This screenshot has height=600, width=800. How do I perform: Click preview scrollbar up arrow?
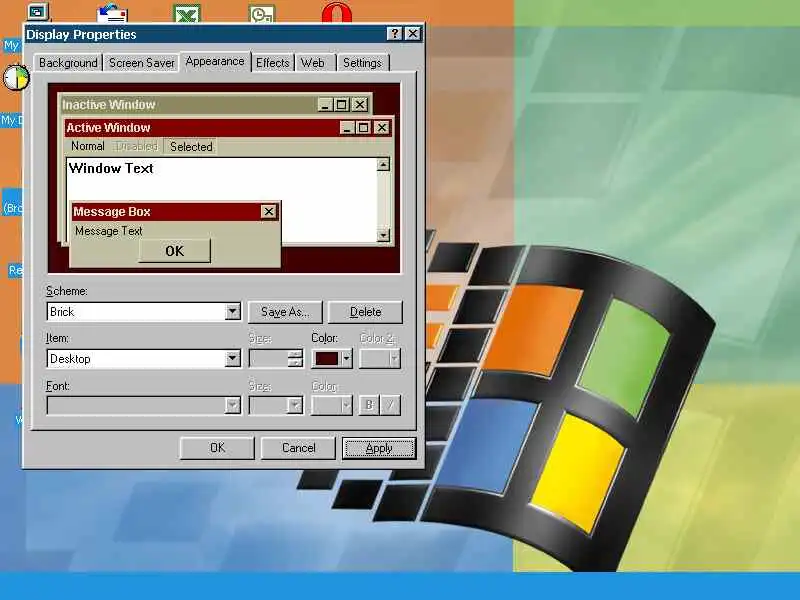coord(383,164)
